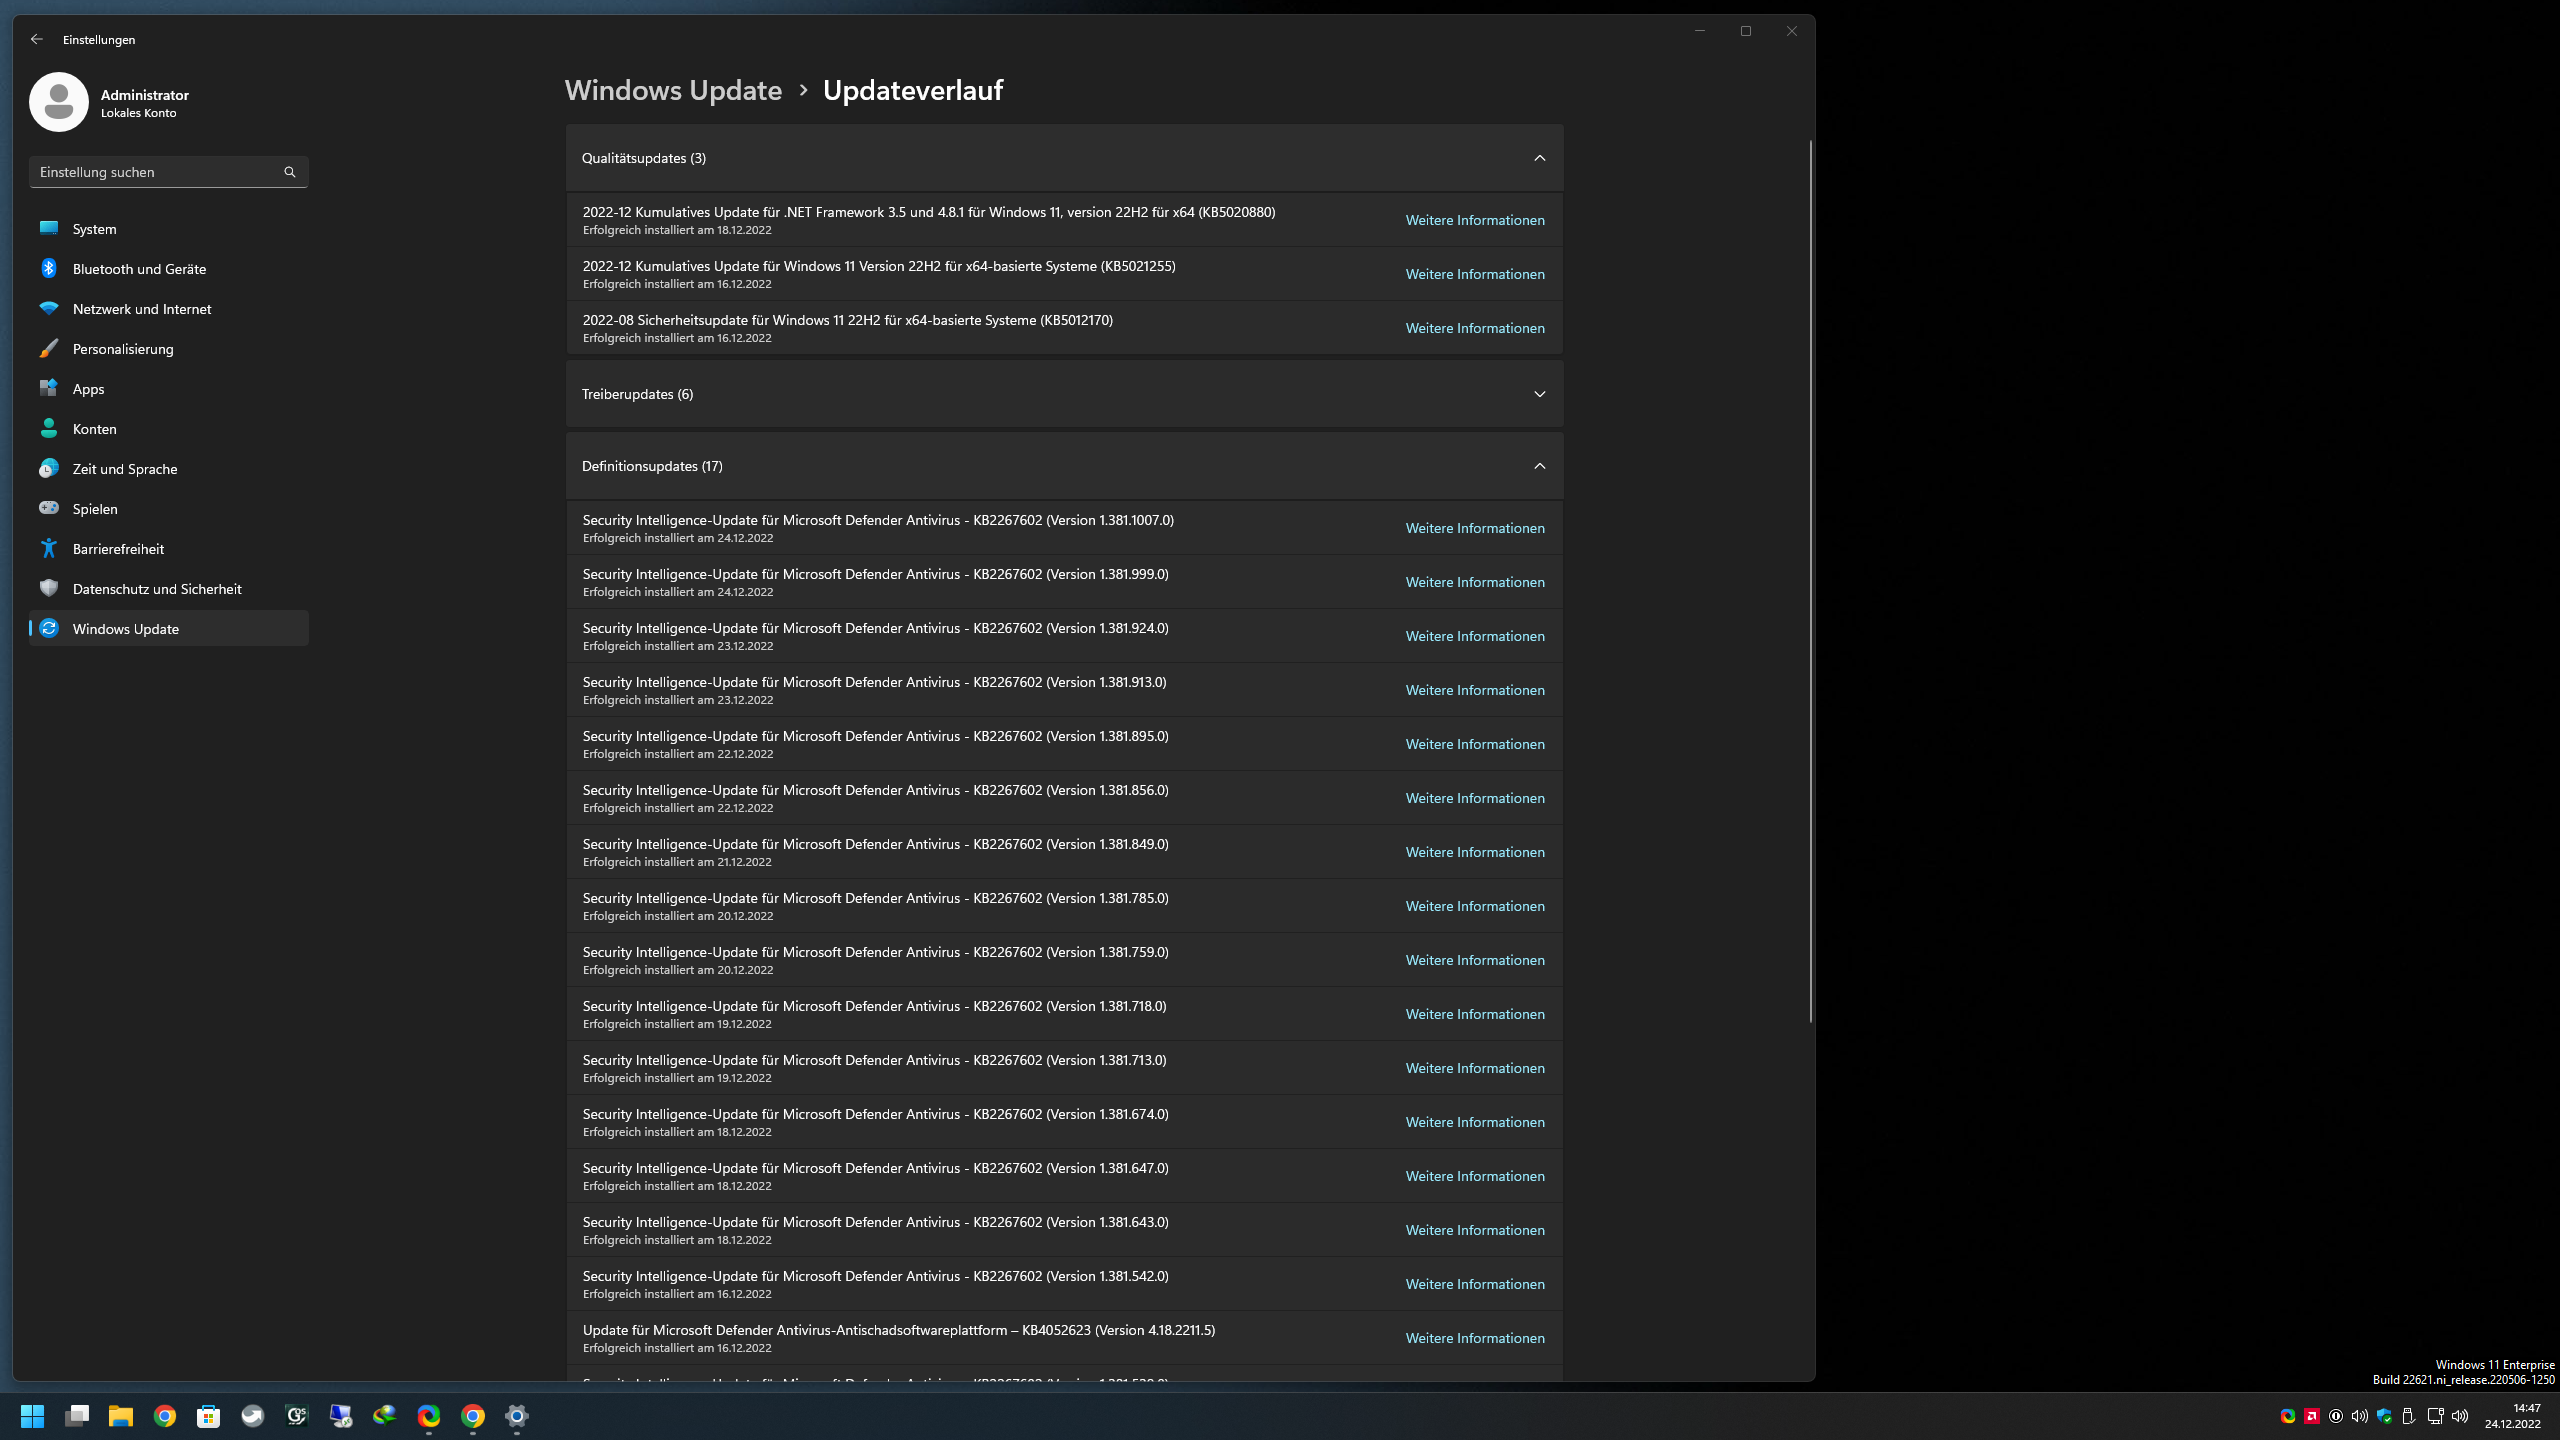Select Windows Update in the sidebar

click(x=126, y=629)
